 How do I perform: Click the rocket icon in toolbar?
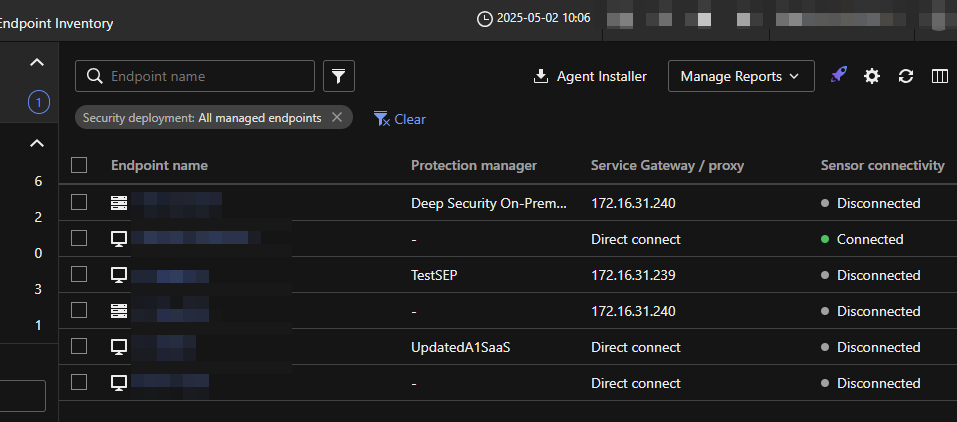838,76
